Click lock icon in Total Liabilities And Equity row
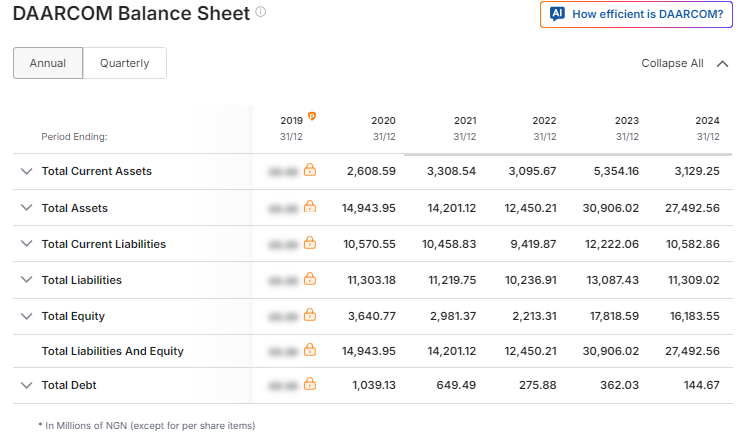The width and height of the screenshot is (742, 436). (310, 349)
